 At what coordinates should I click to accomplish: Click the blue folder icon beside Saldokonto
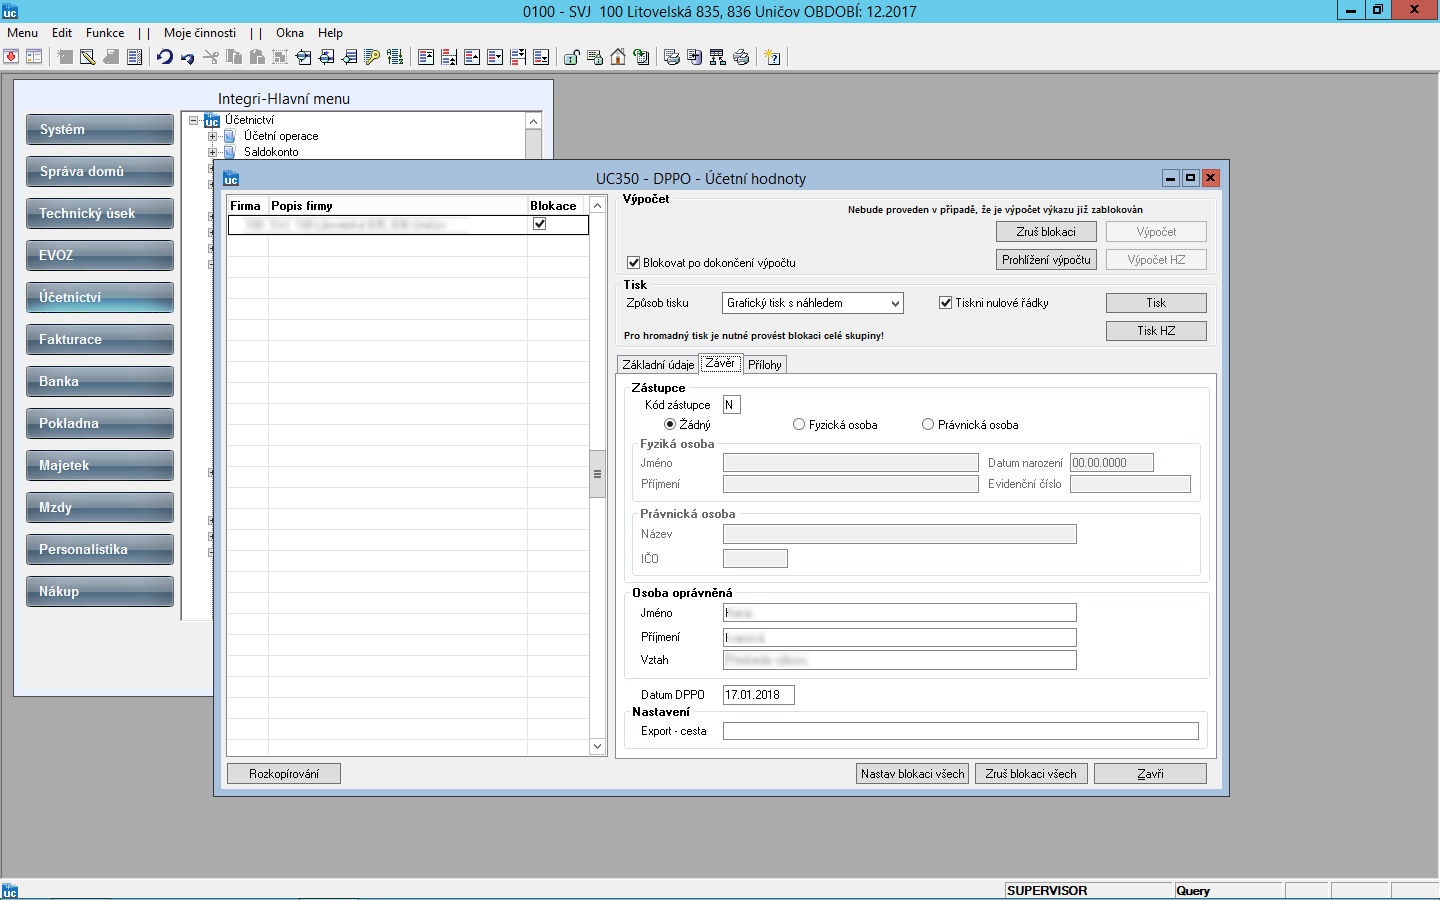click(x=229, y=152)
